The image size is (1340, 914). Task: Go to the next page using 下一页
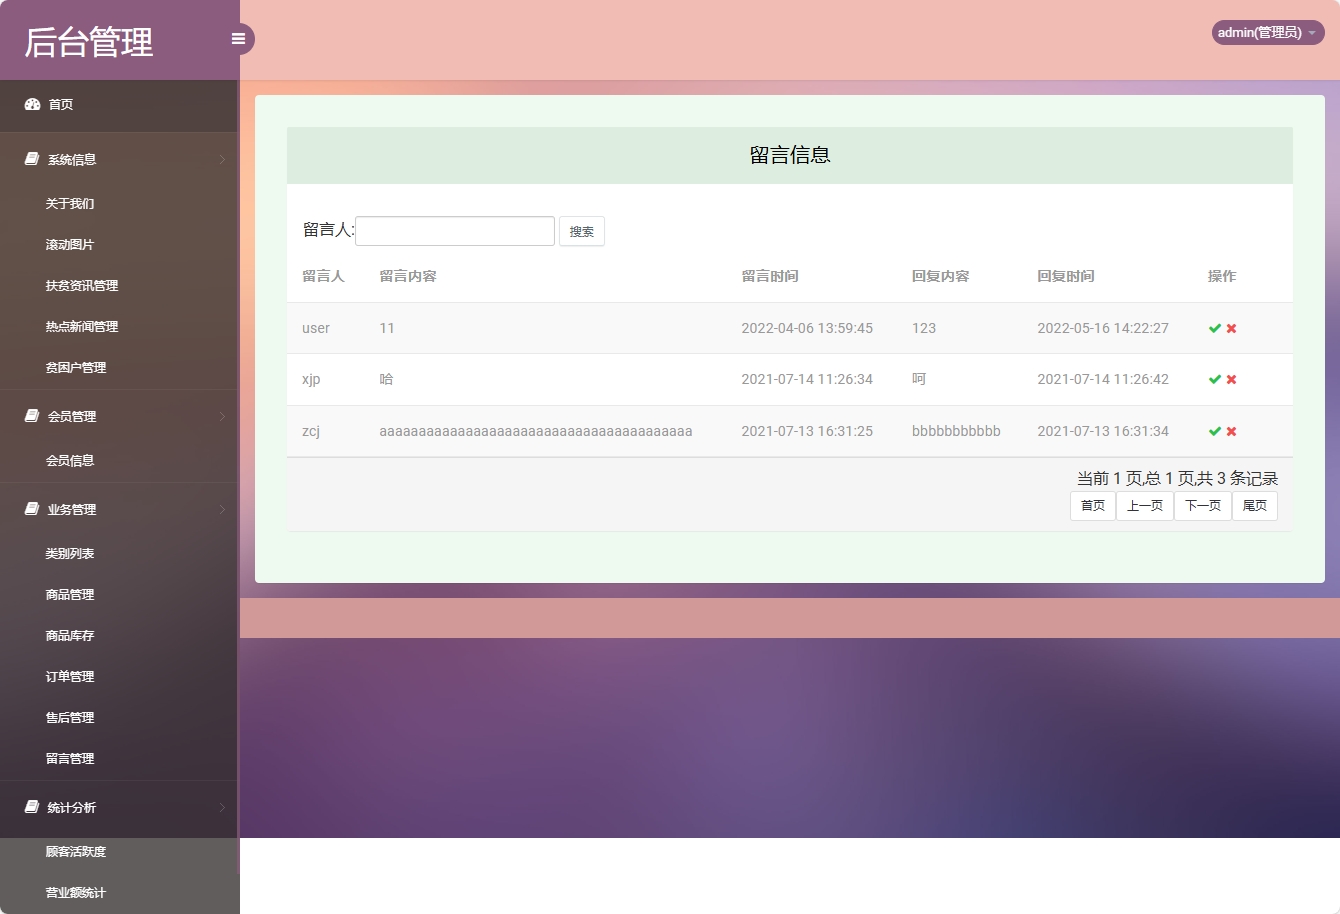click(1202, 505)
